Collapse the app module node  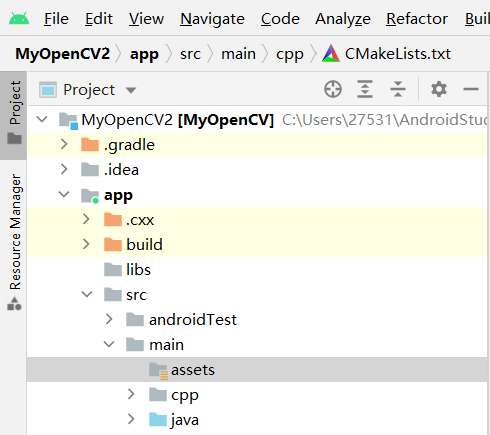coord(64,194)
